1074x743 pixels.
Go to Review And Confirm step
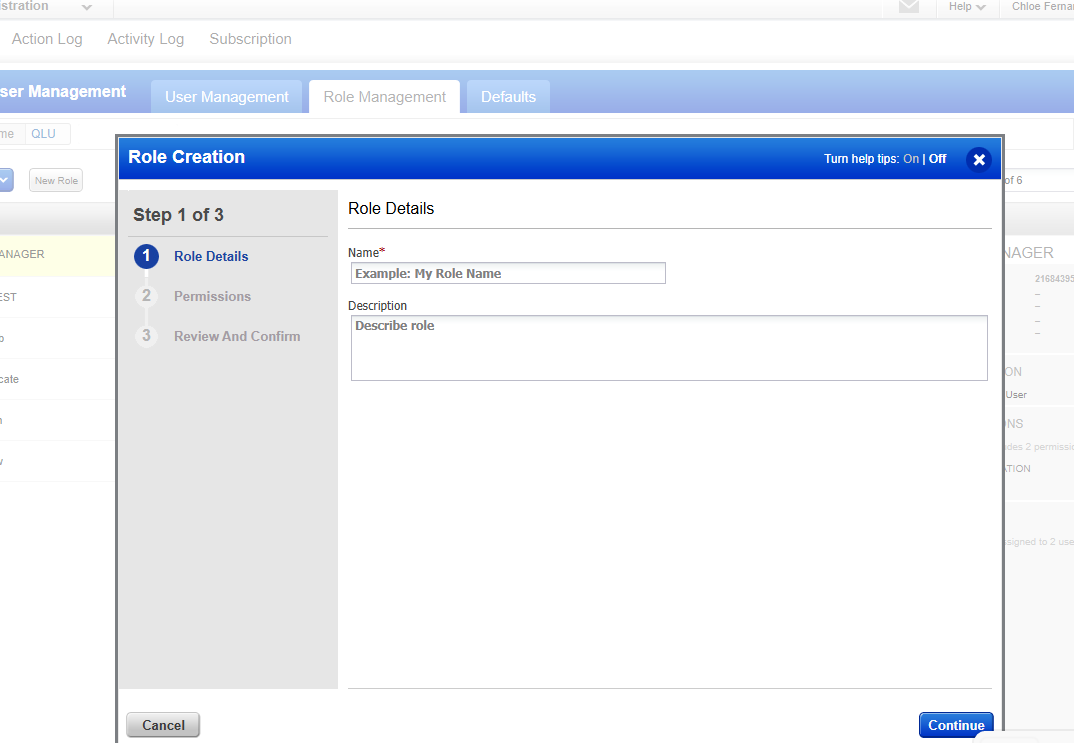point(237,336)
